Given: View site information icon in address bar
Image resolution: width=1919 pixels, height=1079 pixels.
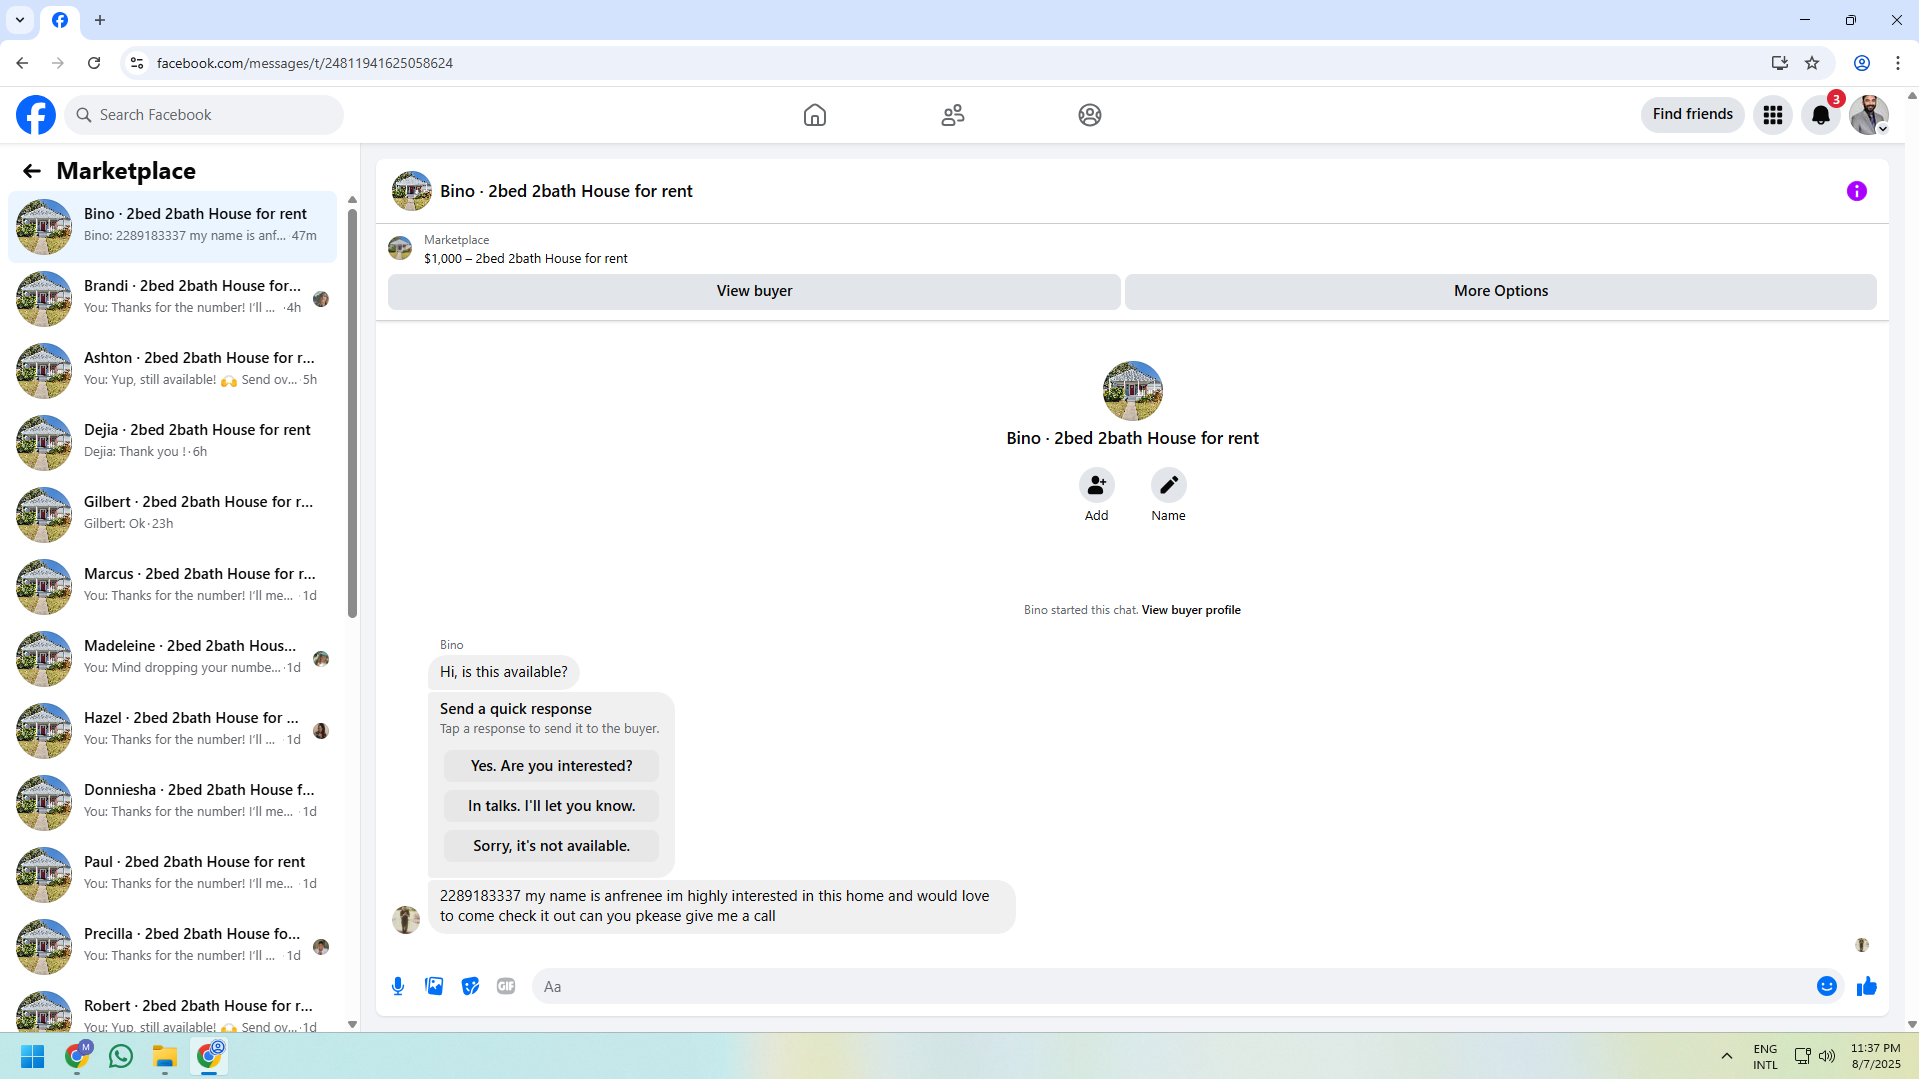Looking at the screenshot, I should tap(137, 63).
